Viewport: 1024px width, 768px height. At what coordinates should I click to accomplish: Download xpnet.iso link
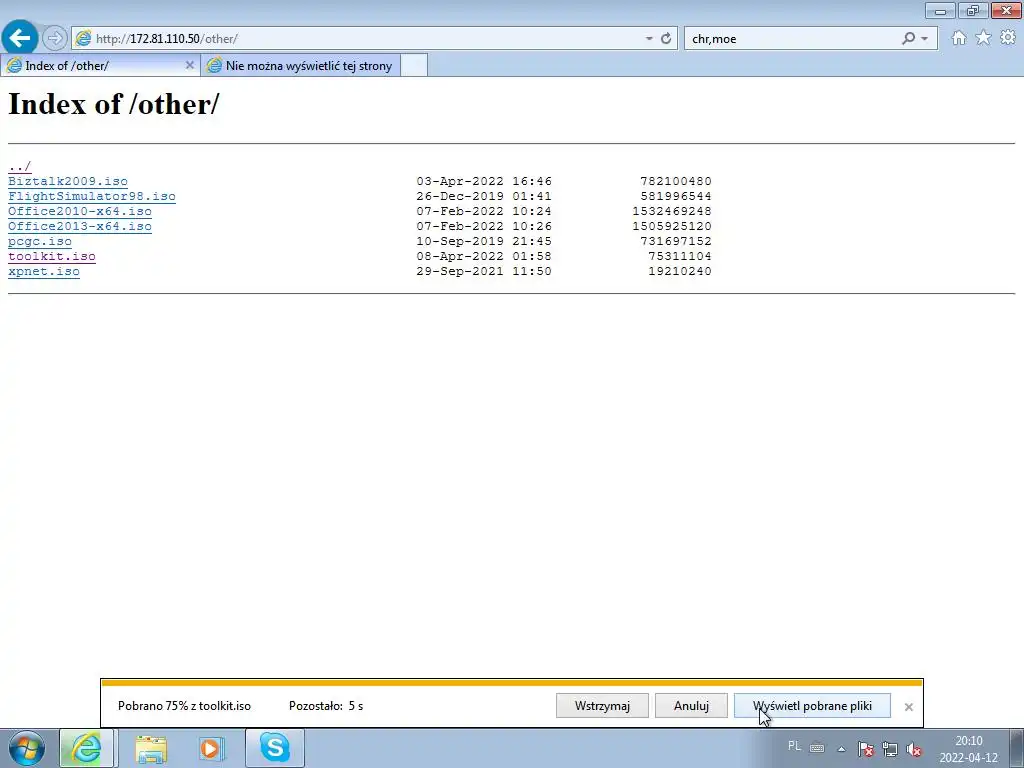pyautogui.click(x=44, y=272)
